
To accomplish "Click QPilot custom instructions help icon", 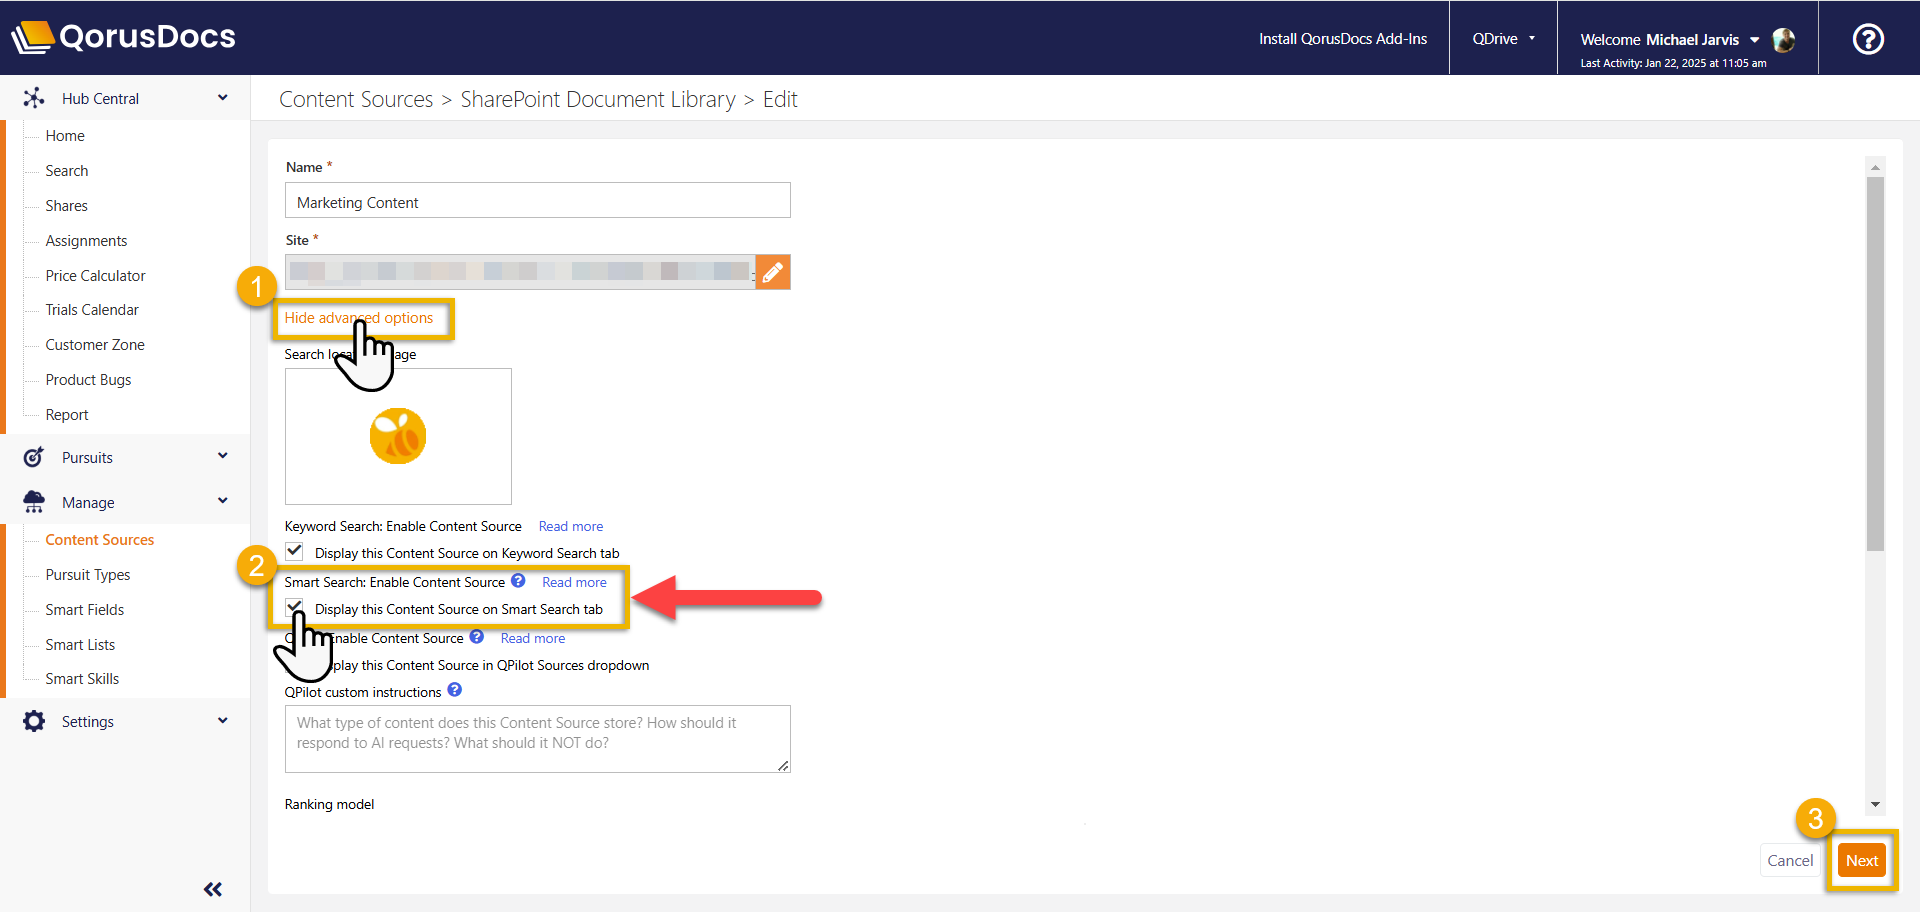I will (x=455, y=689).
